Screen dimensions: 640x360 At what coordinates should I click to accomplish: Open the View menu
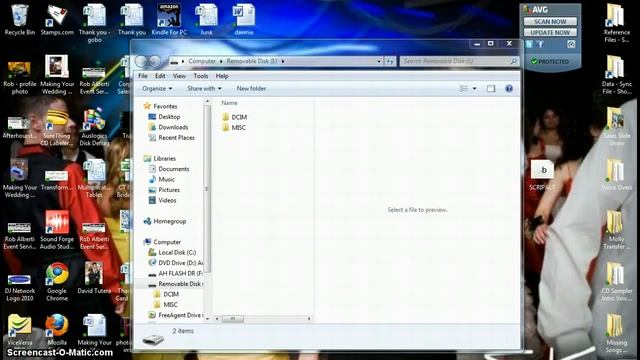179,76
